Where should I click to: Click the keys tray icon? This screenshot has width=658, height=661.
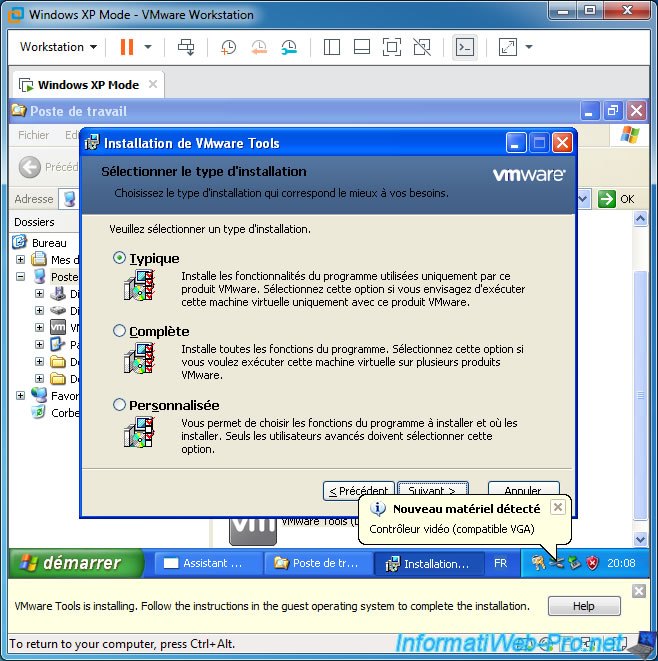538,563
